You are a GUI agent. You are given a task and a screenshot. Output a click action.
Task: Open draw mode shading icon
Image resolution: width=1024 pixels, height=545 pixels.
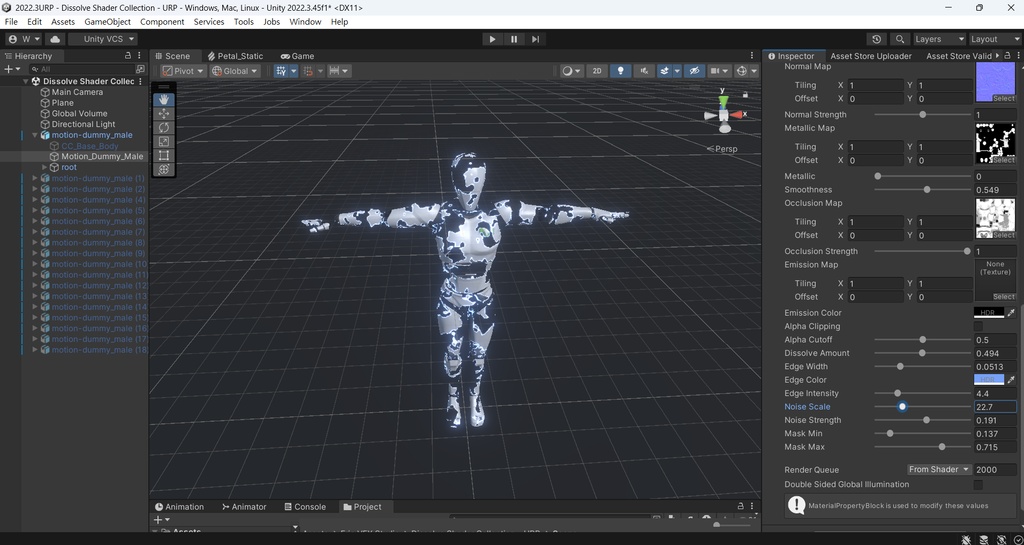(x=568, y=71)
